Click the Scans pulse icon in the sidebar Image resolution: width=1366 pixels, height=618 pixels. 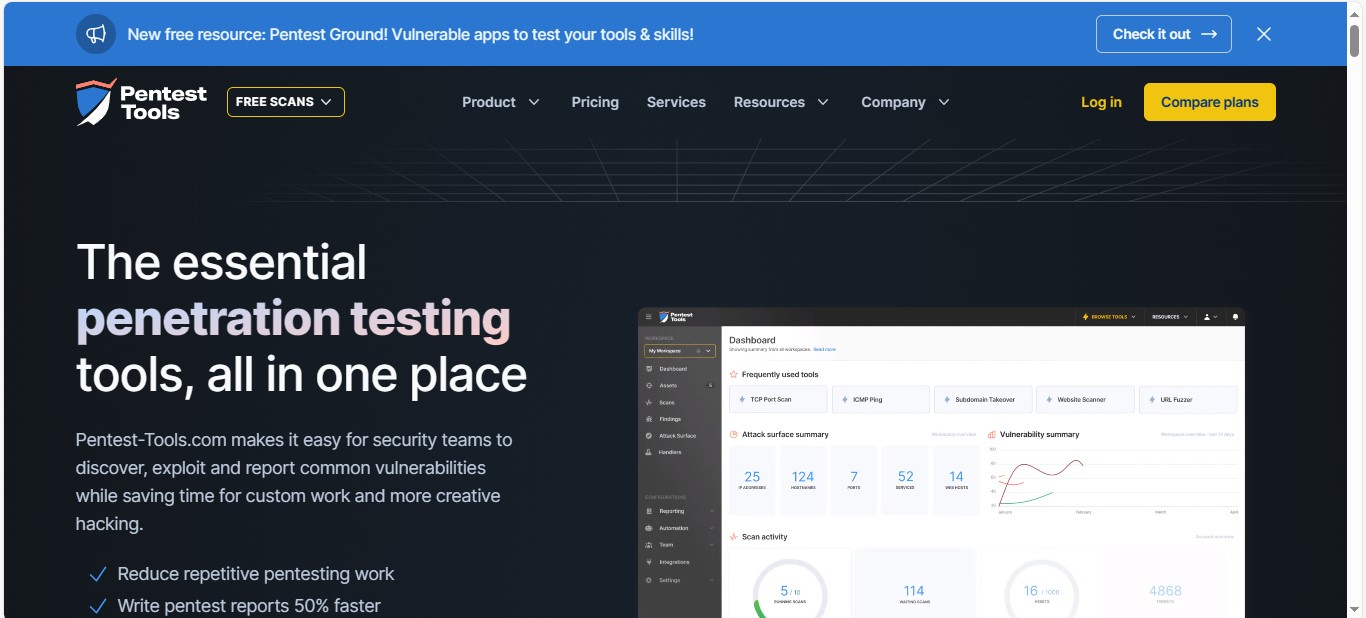(649, 402)
